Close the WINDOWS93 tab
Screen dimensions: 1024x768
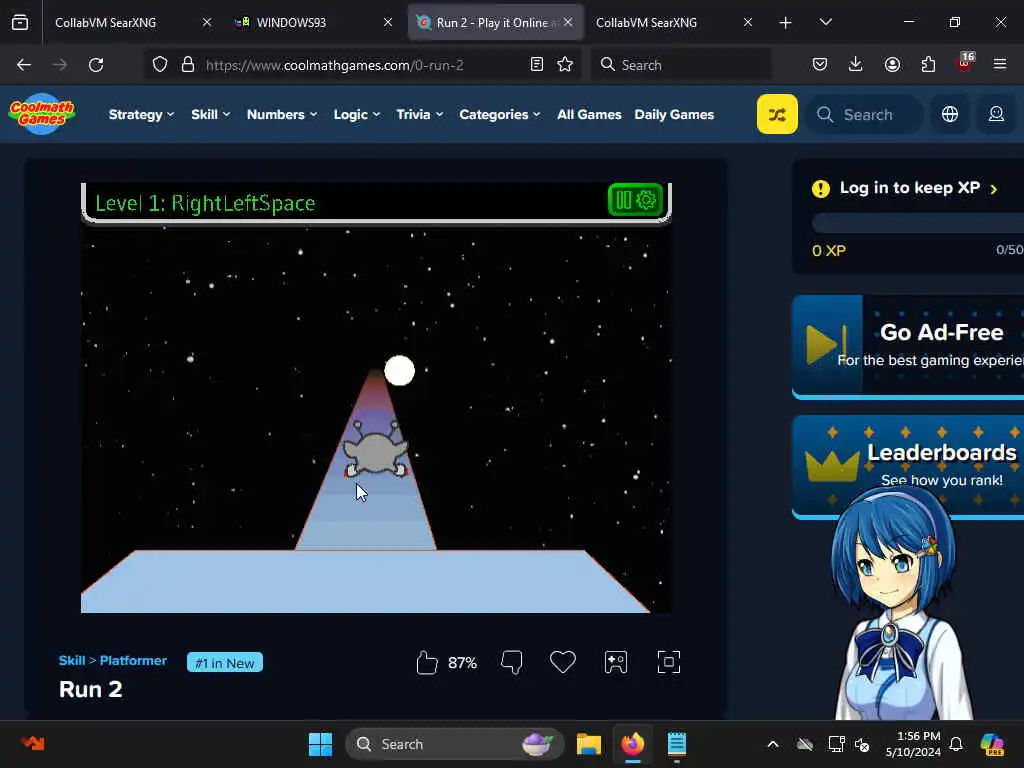388,22
